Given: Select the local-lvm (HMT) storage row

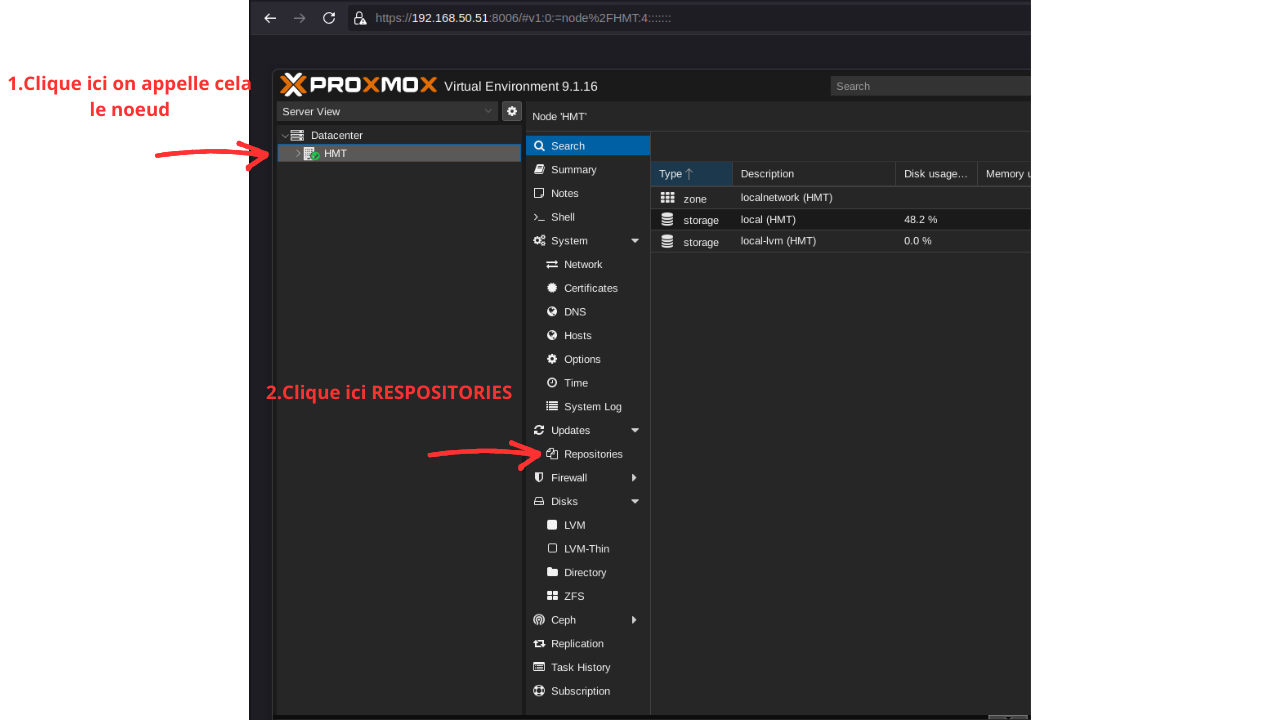Looking at the screenshot, I should (840, 241).
